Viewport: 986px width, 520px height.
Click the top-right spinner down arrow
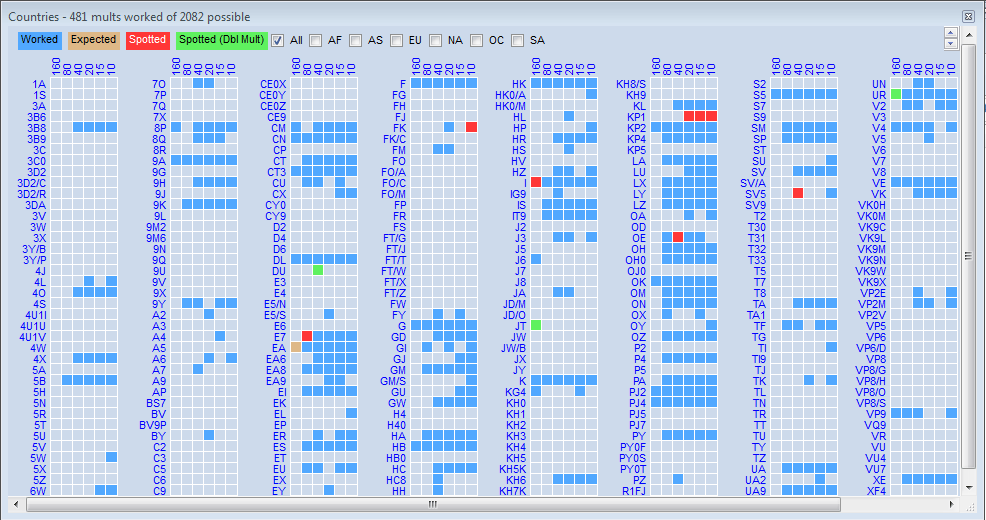tap(951, 44)
